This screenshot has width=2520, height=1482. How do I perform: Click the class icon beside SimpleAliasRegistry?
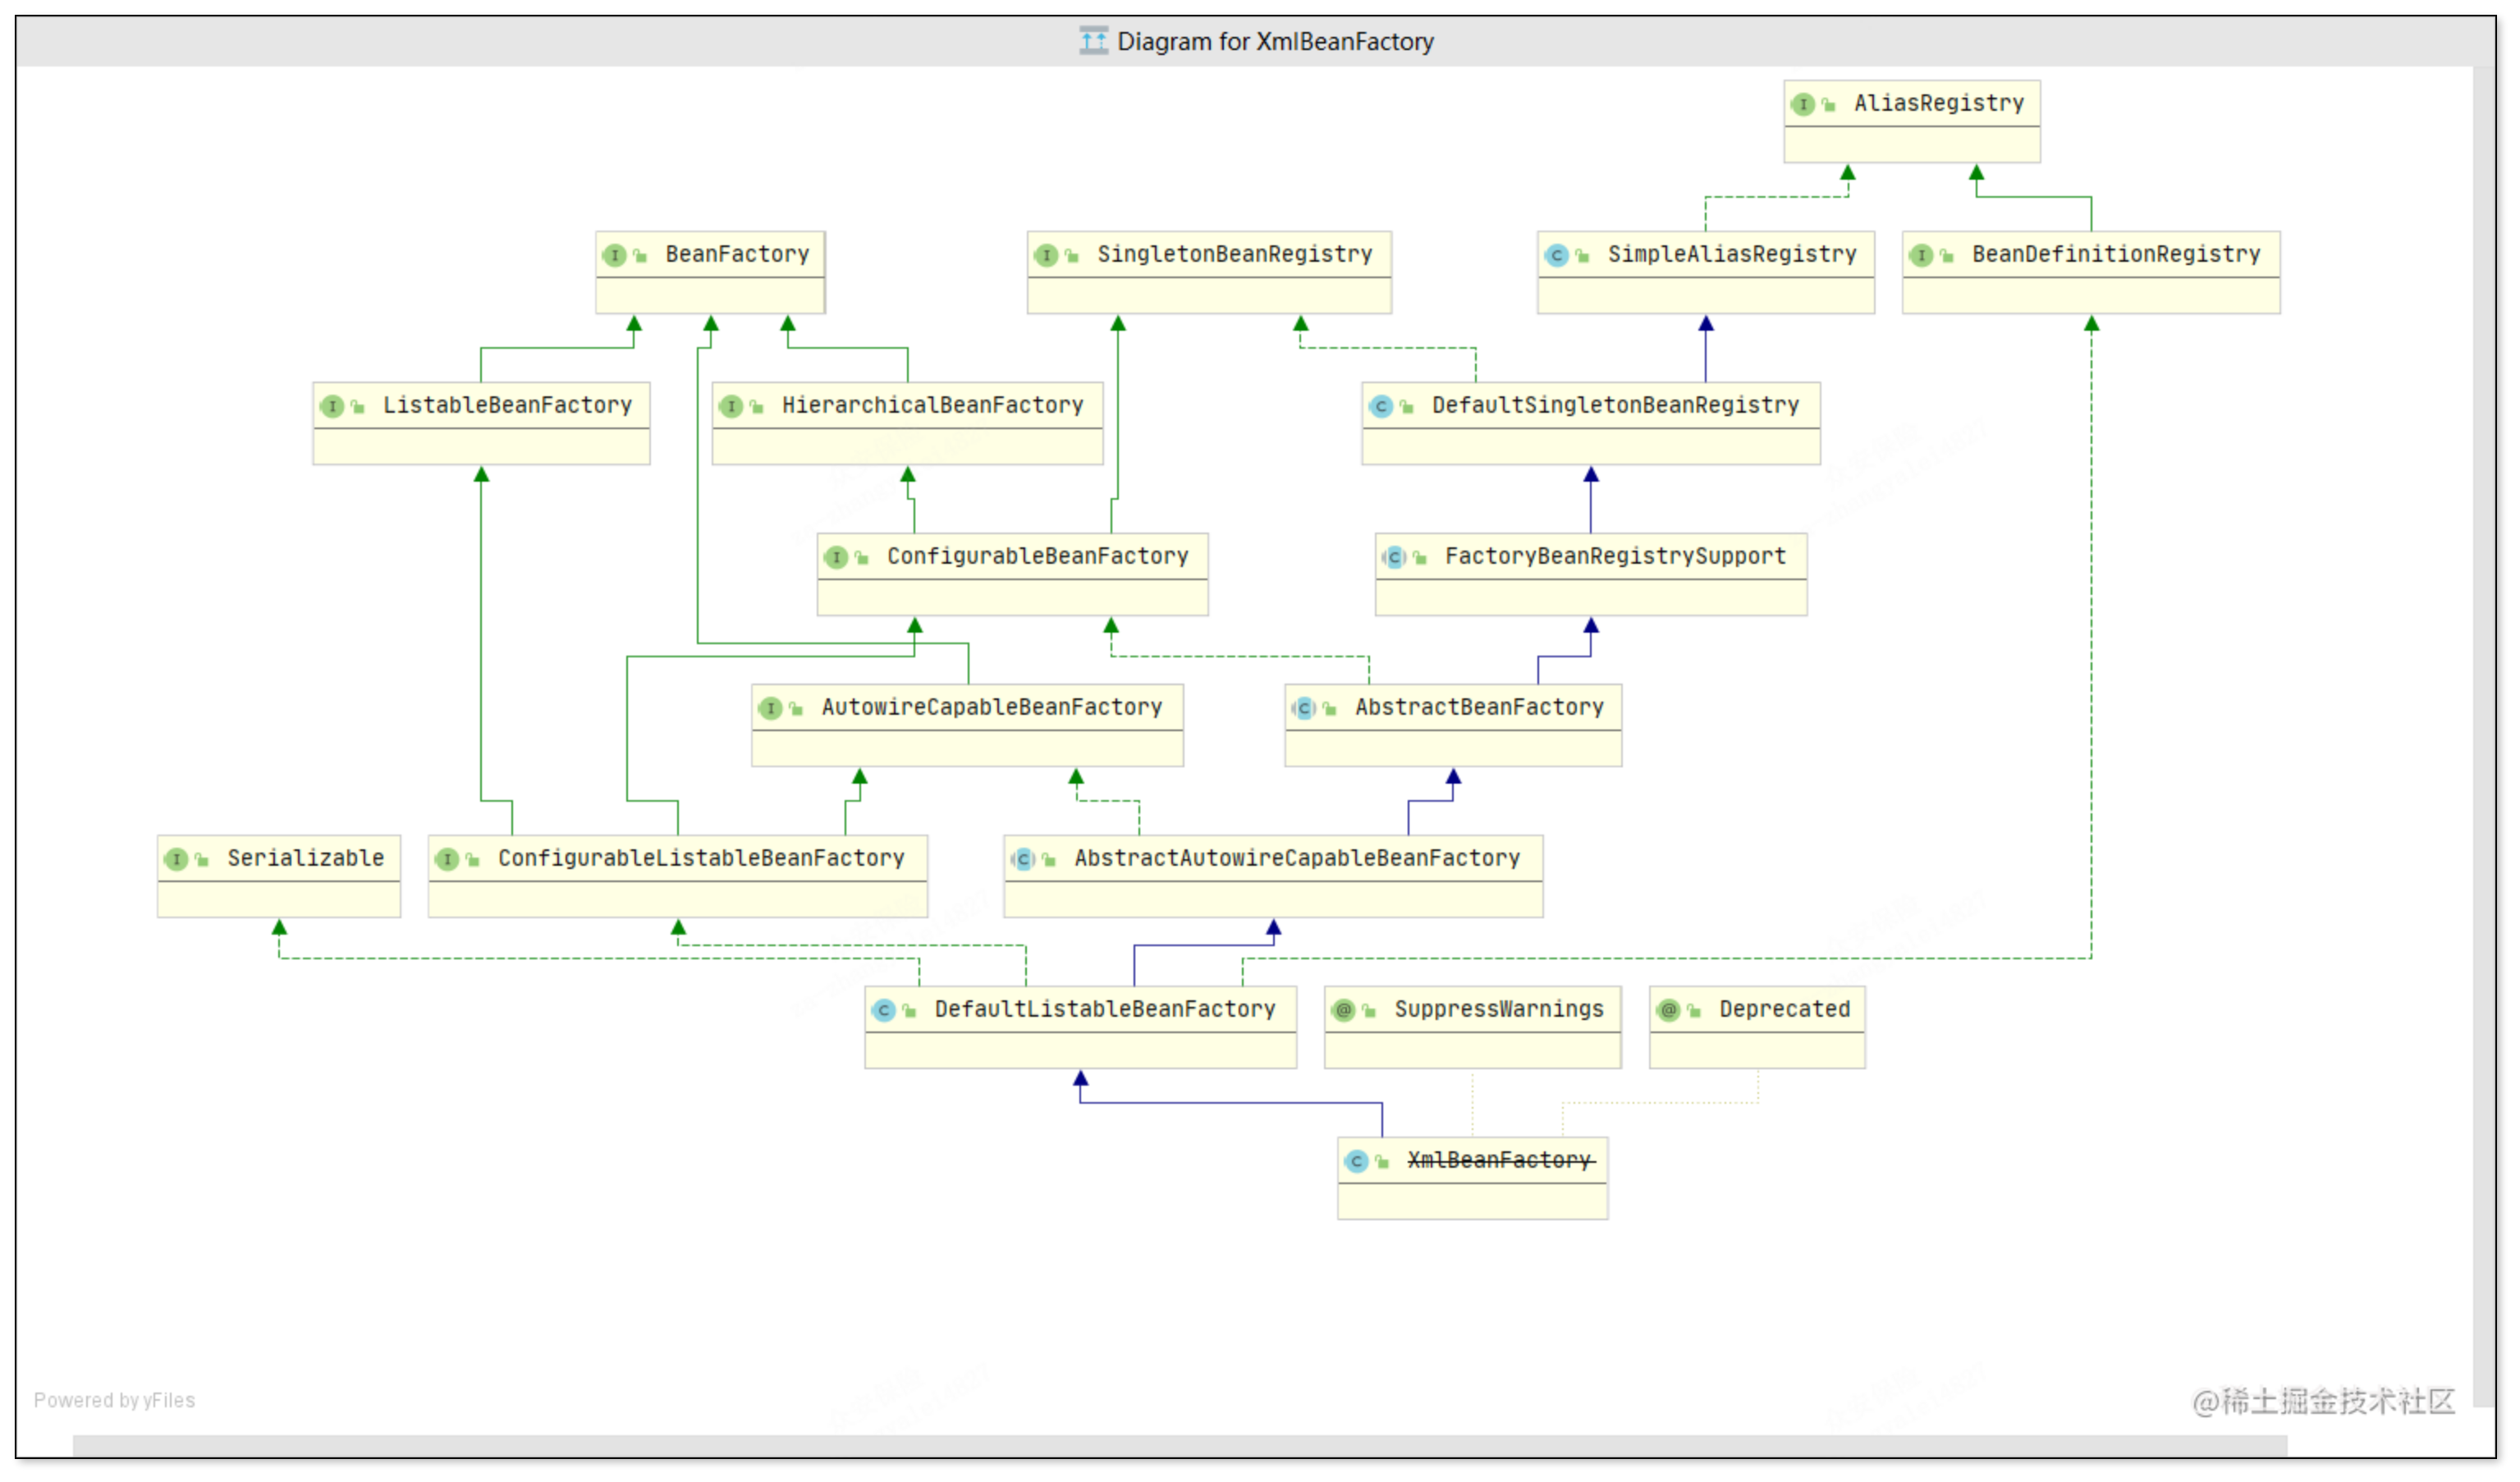[x=1556, y=255]
